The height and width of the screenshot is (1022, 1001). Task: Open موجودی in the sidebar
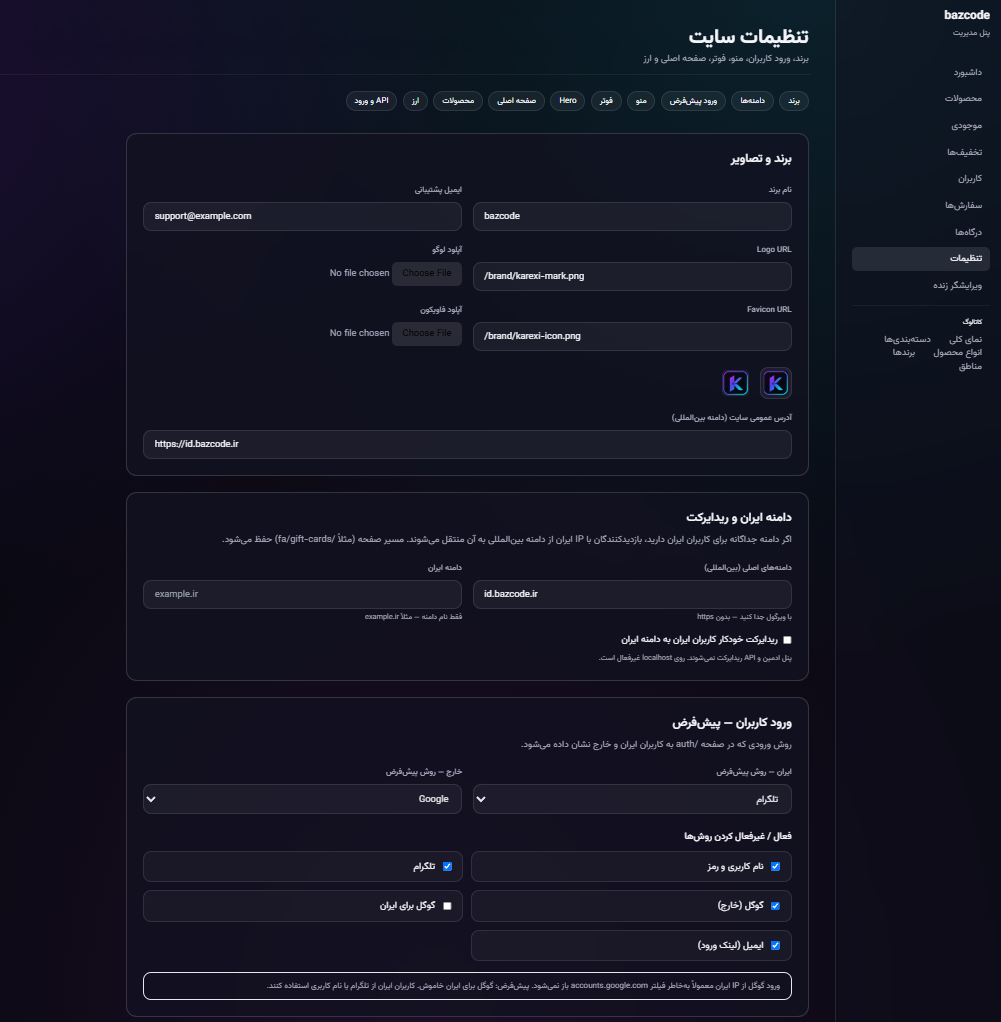click(966, 125)
